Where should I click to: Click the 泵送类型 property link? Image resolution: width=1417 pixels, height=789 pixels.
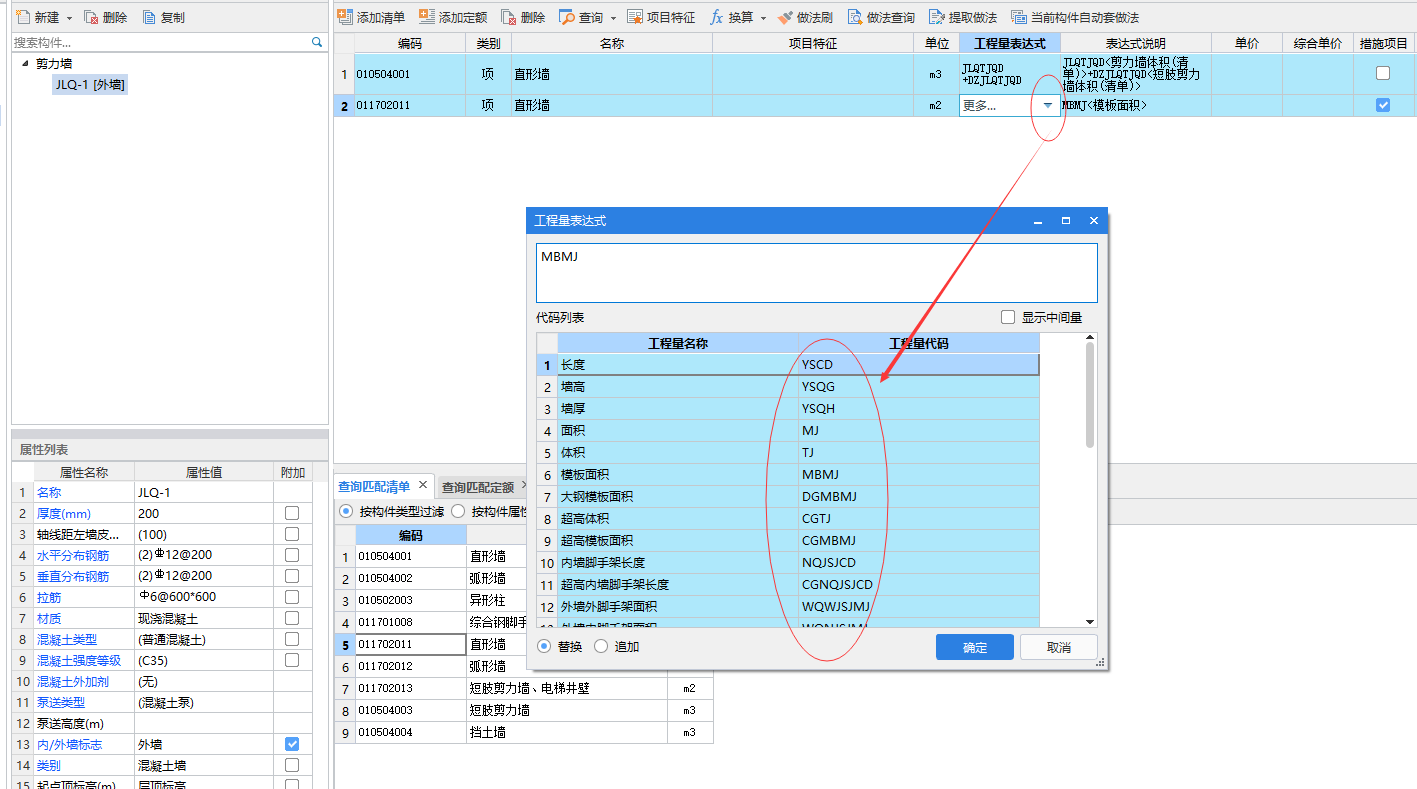click(x=61, y=702)
